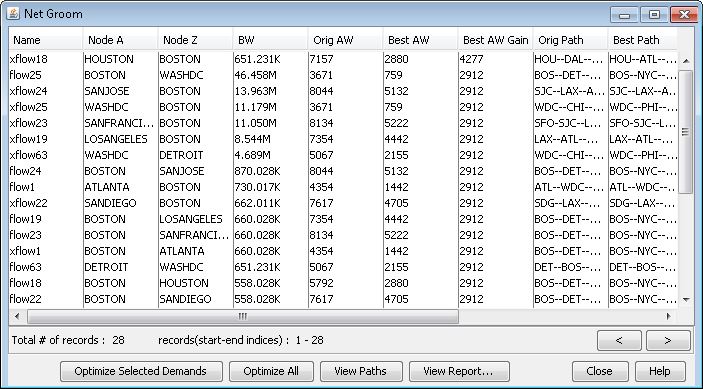Click Best Path SDG--LAX cell
Image resolution: width=703 pixels, height=389 pixels.
(643, 203)
